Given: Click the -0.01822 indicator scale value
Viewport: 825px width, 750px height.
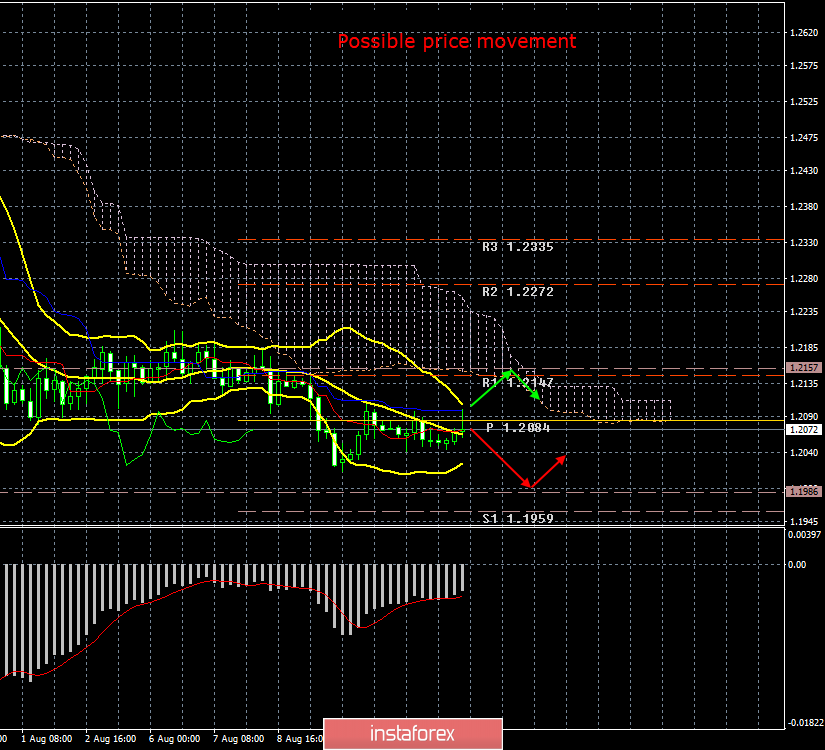Looking at the screenshot, I should (804, 723).
